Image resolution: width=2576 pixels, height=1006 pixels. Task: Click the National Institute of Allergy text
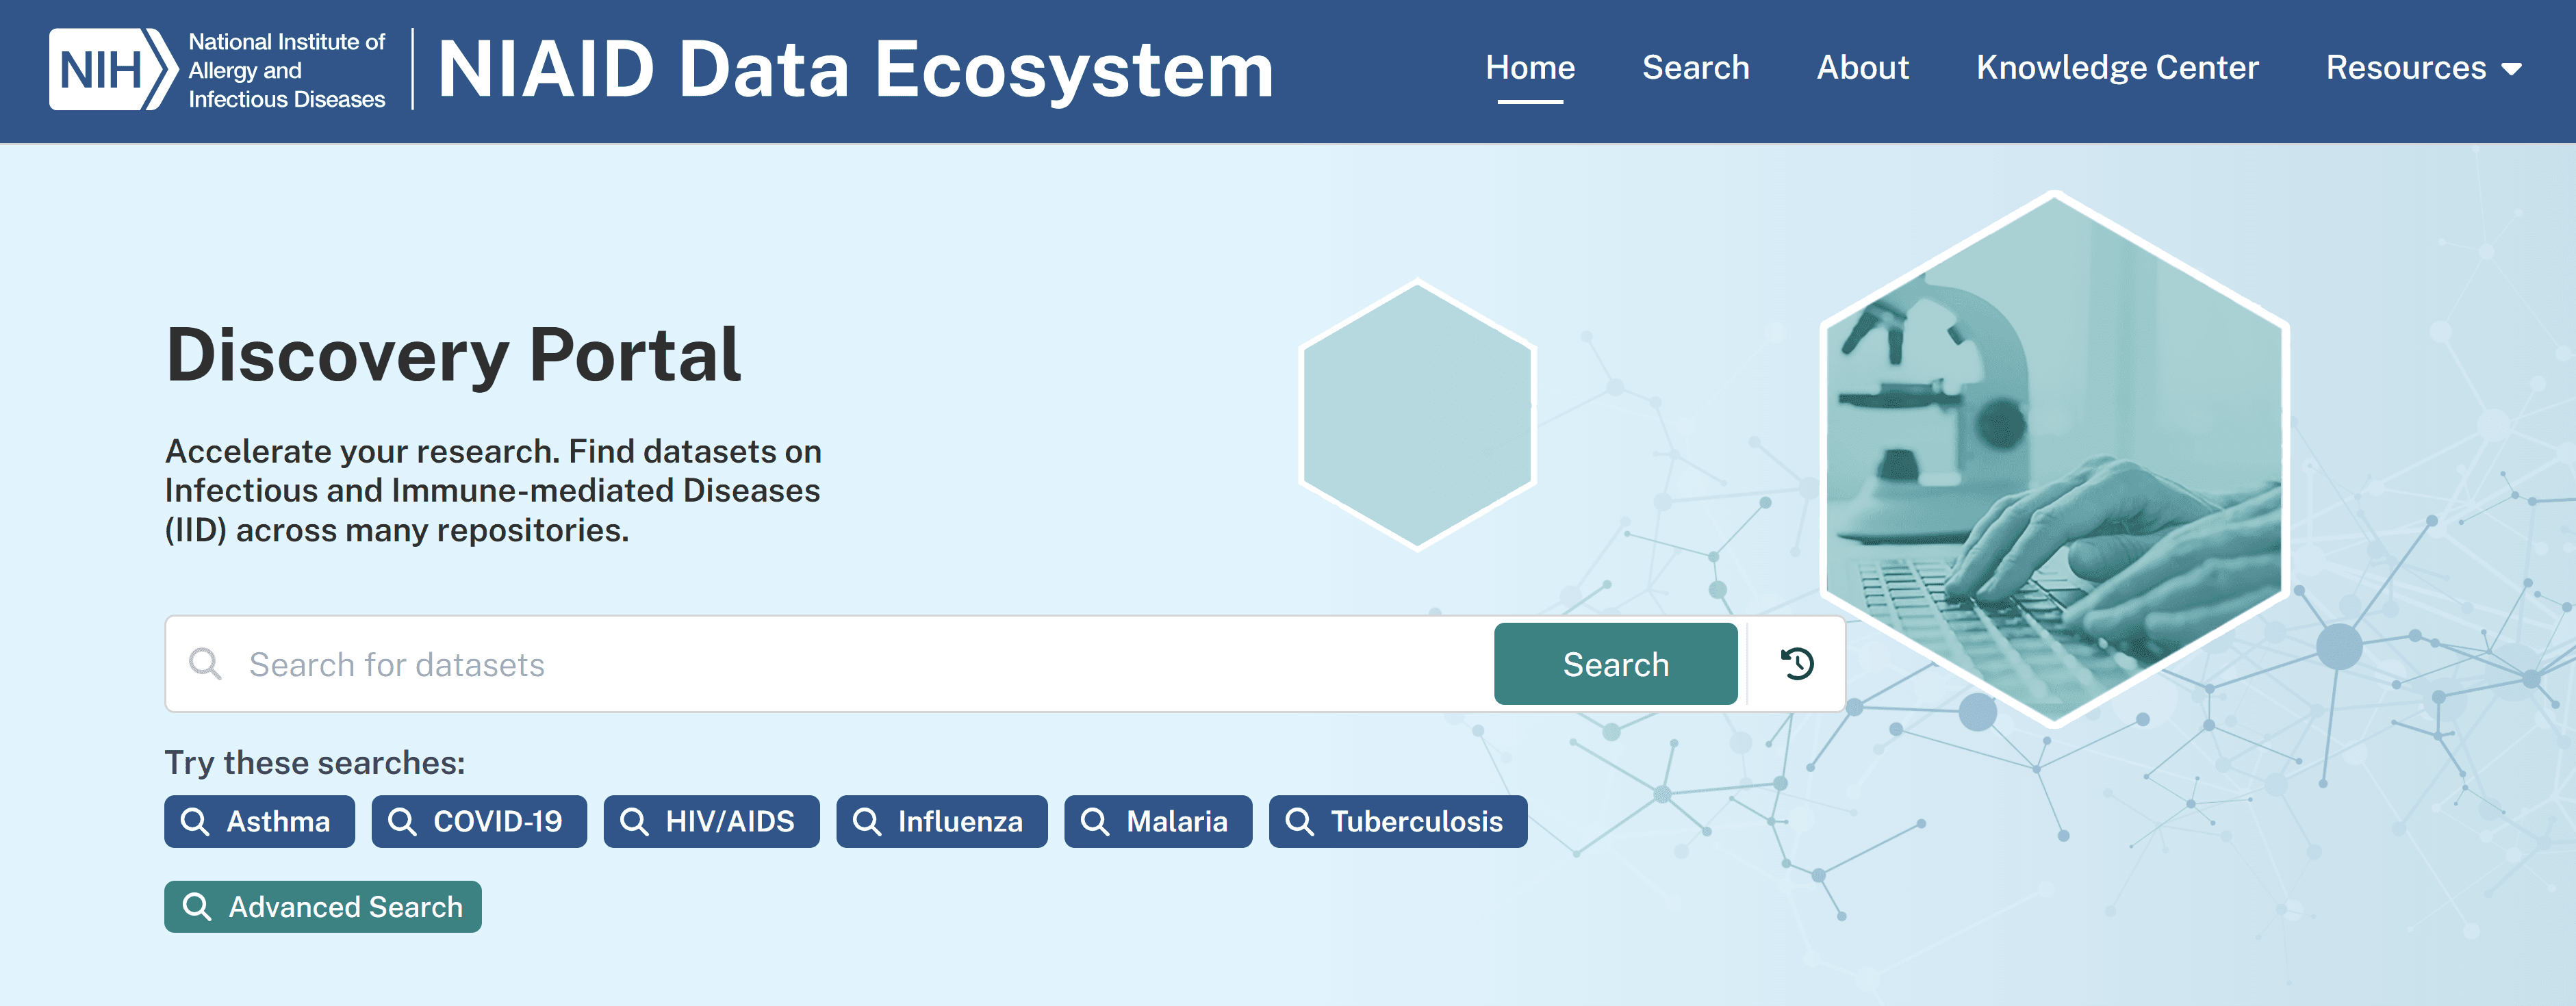coord(286,70)
